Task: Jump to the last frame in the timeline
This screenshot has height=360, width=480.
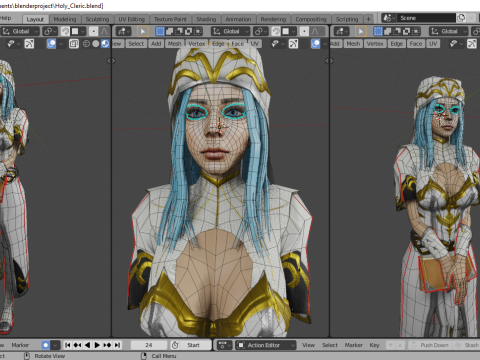Action: pyautogui.click(x=117, y=345)
